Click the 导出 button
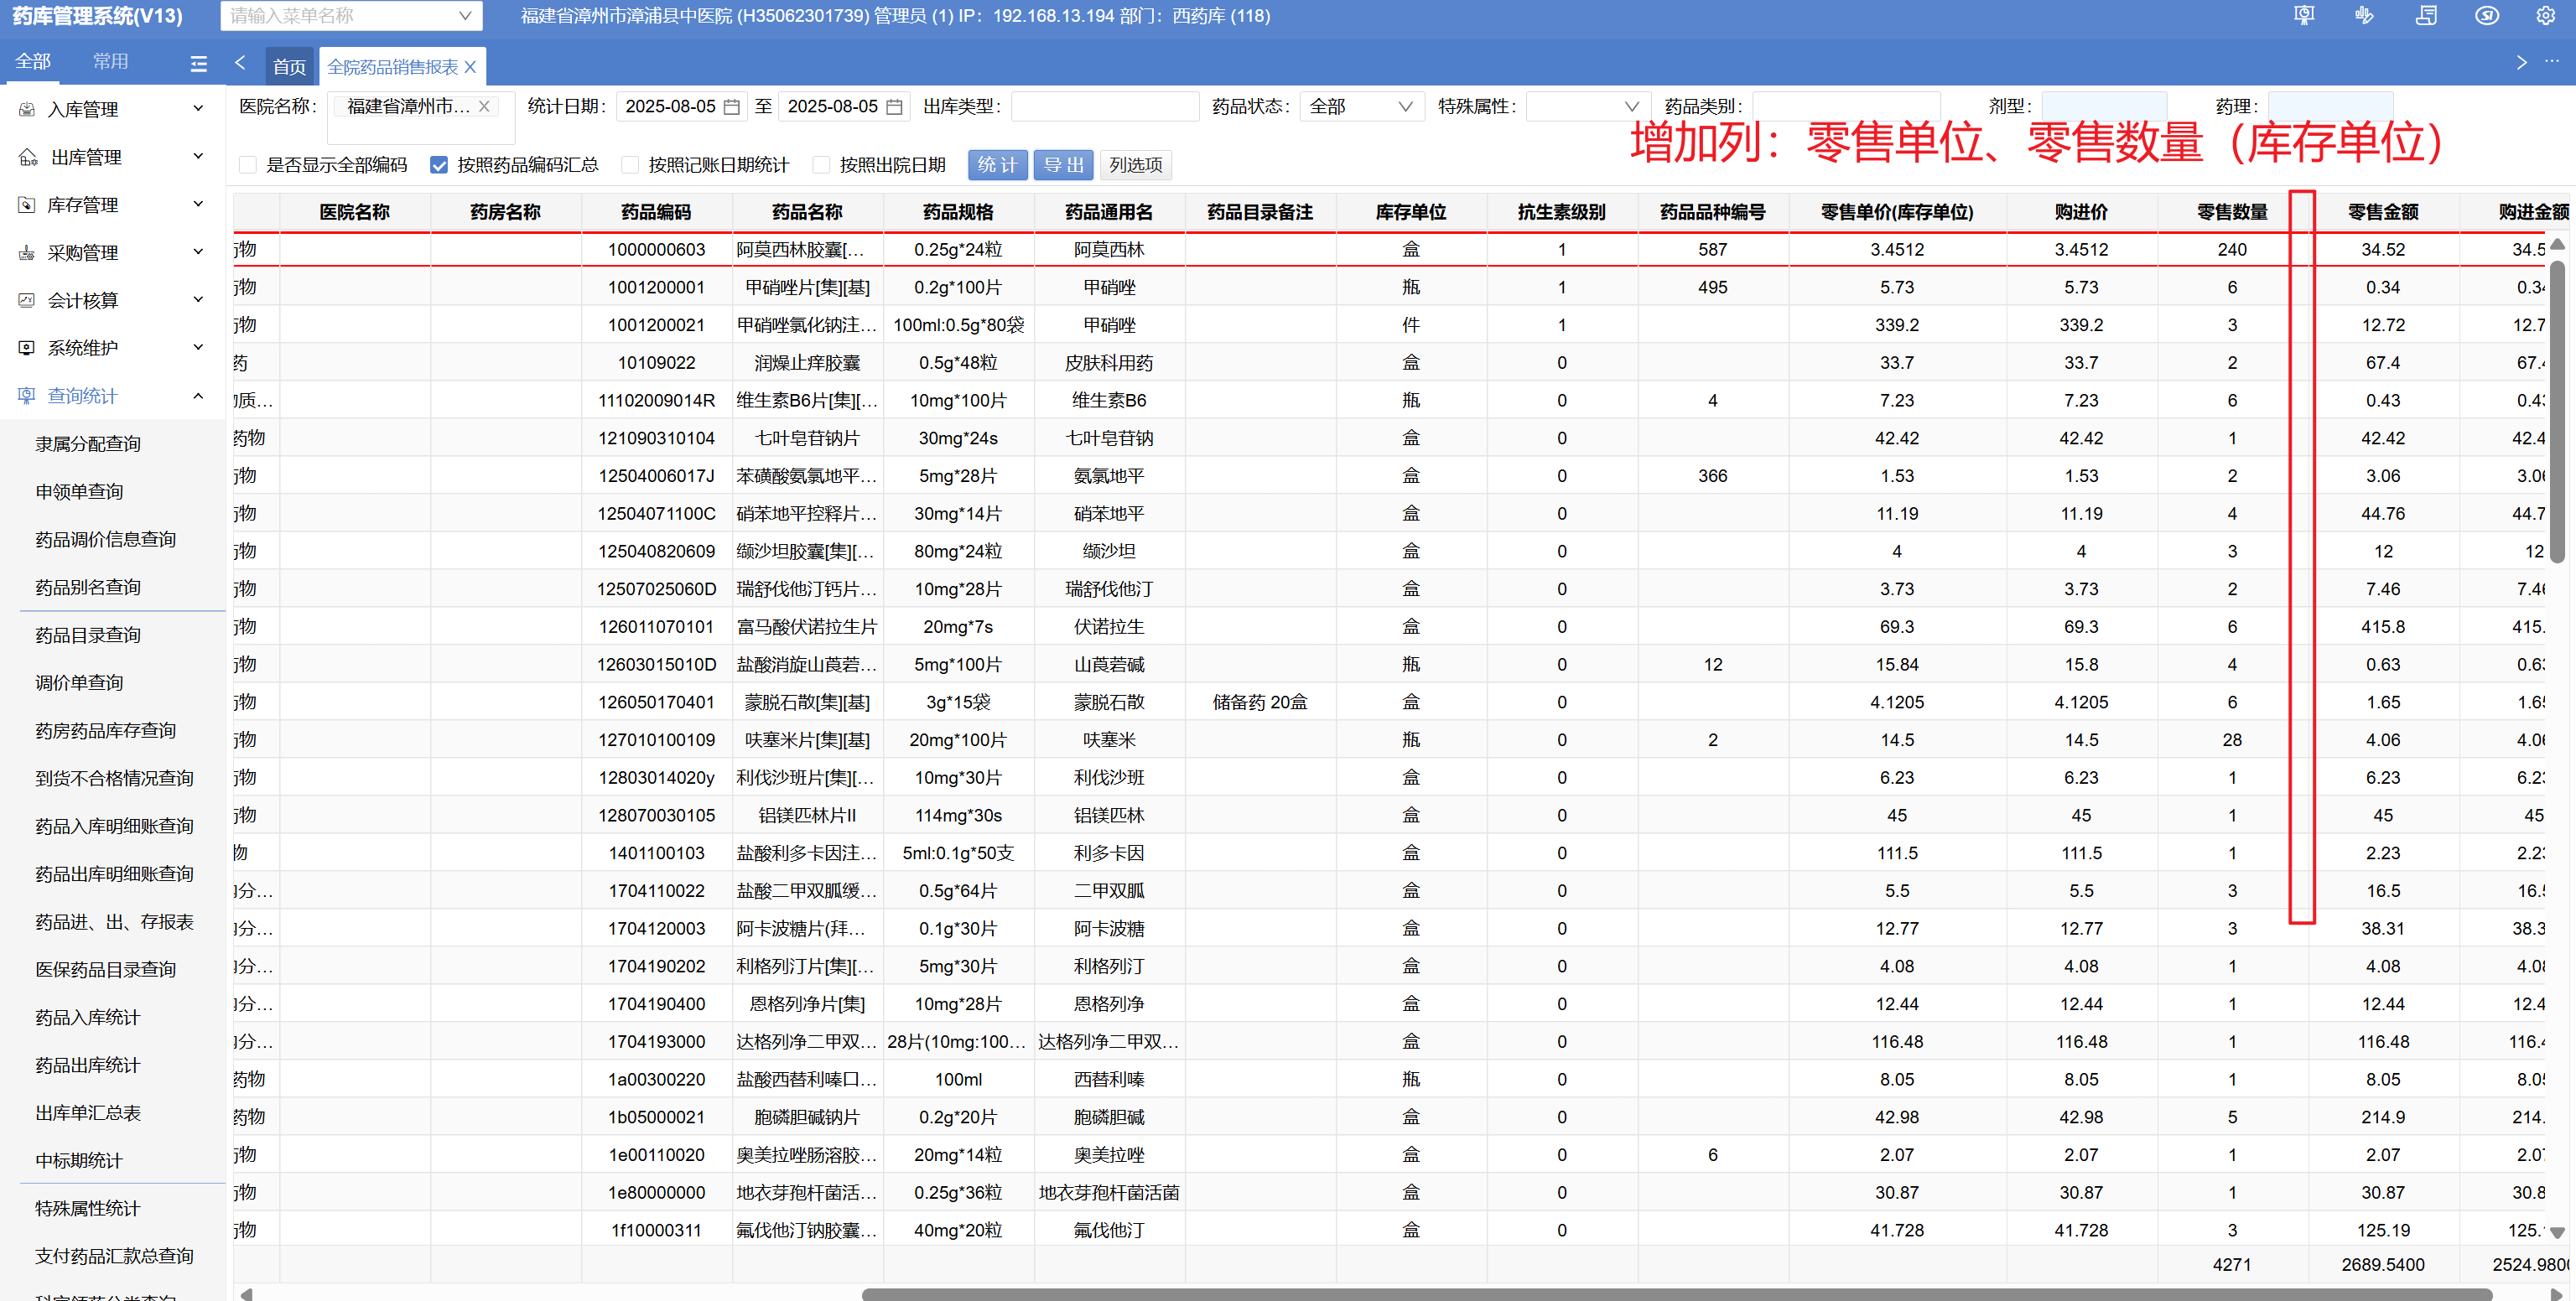This screenshot has height=1301, width=2576. tap(1063, 165)
